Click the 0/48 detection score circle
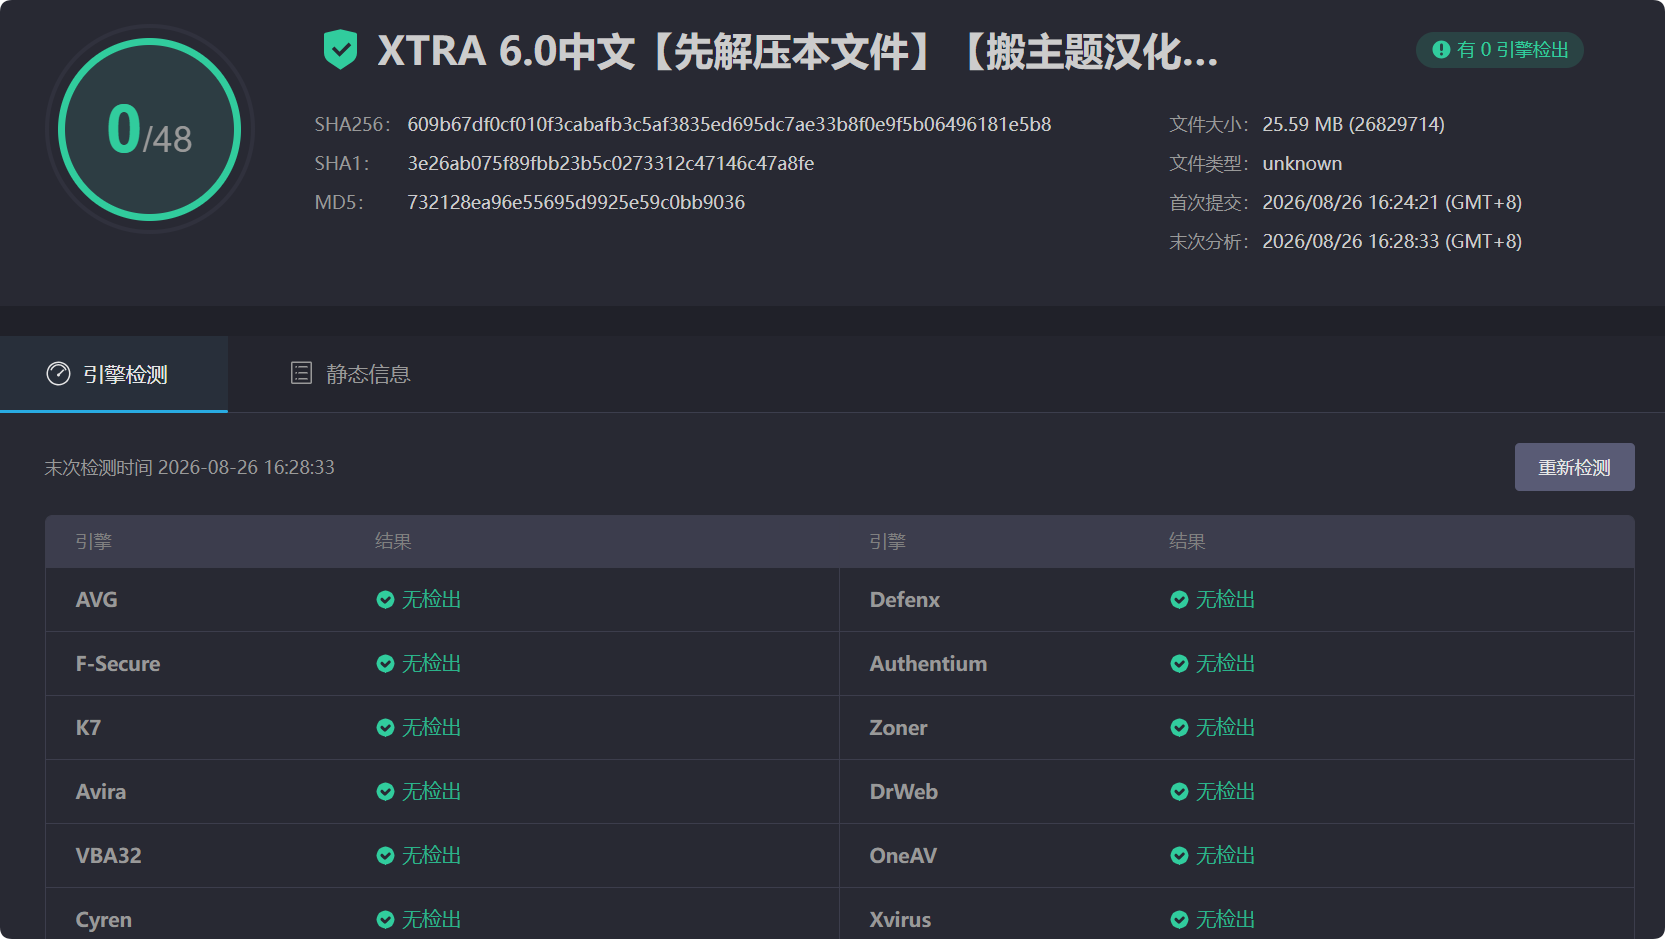1665x939 pixels. (x=150, y=130)
